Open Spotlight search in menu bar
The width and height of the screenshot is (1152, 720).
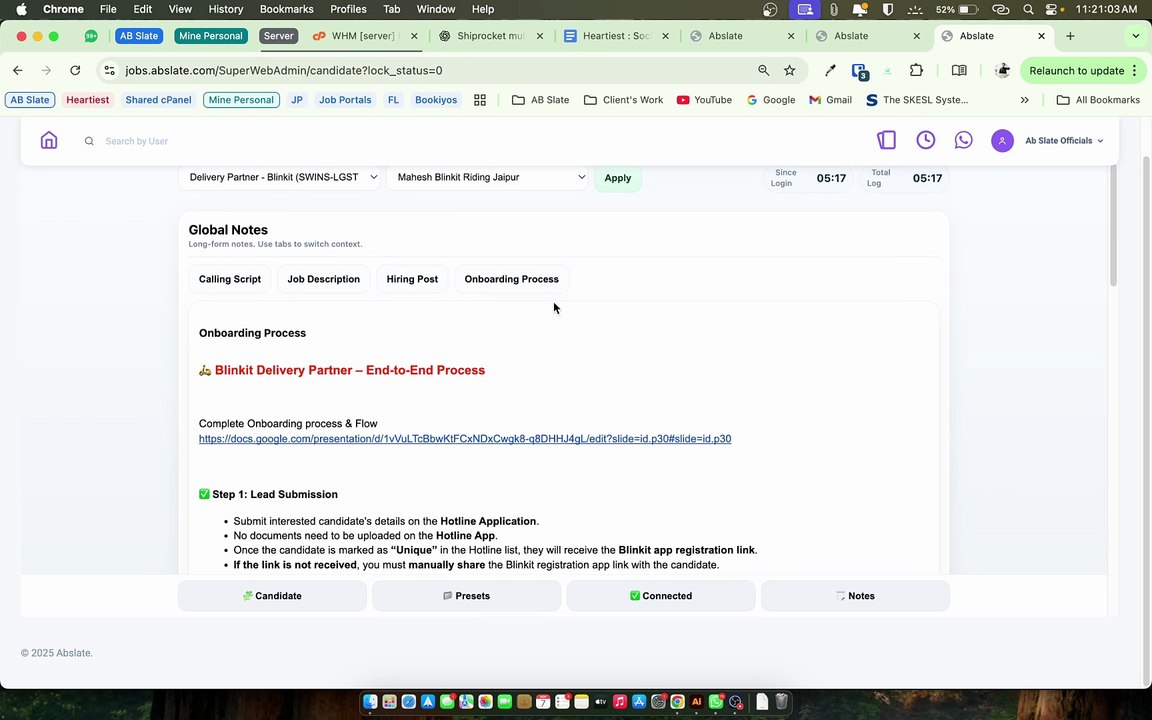pyautogui.click(x=1028, y=10)
